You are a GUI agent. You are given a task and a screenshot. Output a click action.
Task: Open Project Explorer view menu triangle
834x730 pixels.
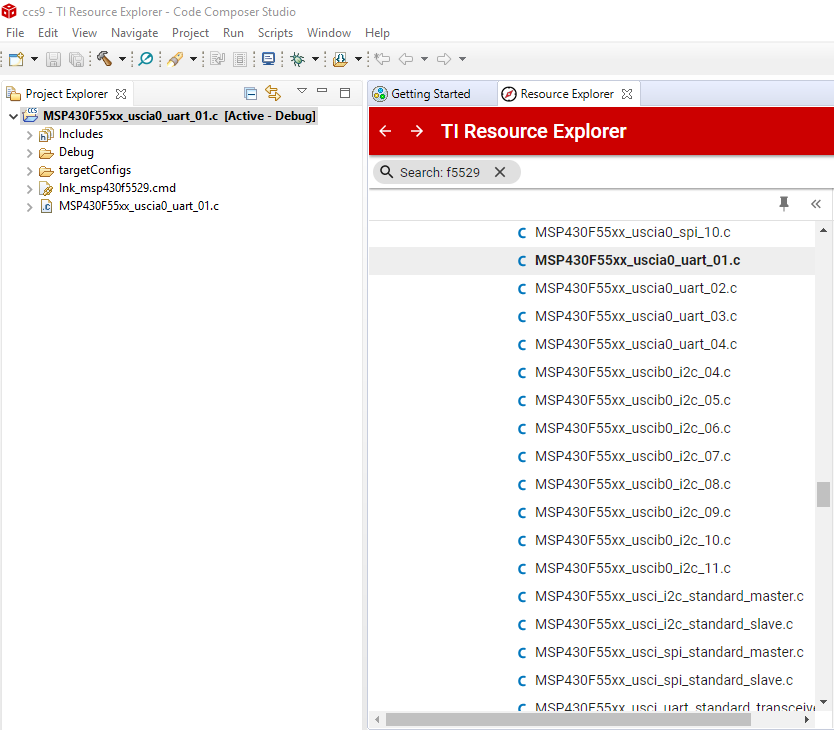pyautogui.click(x=302, y=91)
